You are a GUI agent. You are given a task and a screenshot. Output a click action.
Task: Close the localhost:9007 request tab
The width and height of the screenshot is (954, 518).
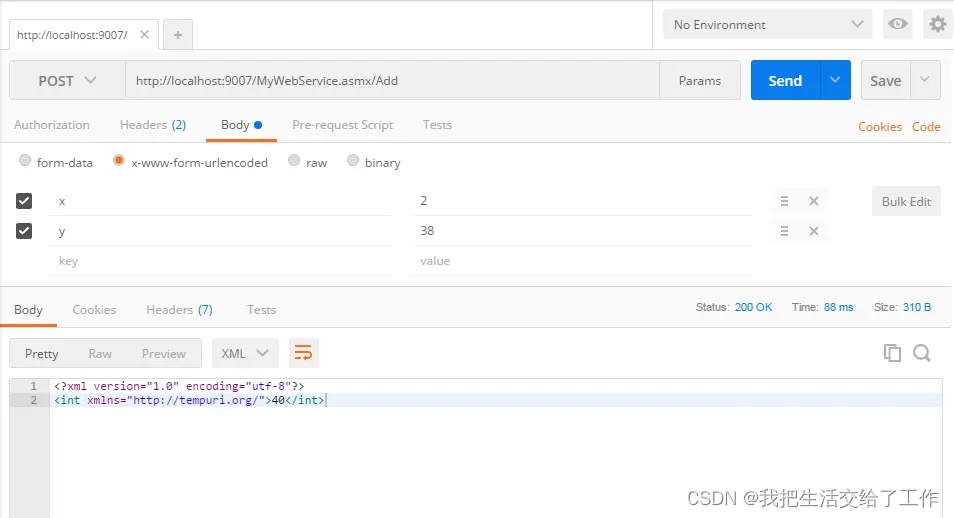144,35
